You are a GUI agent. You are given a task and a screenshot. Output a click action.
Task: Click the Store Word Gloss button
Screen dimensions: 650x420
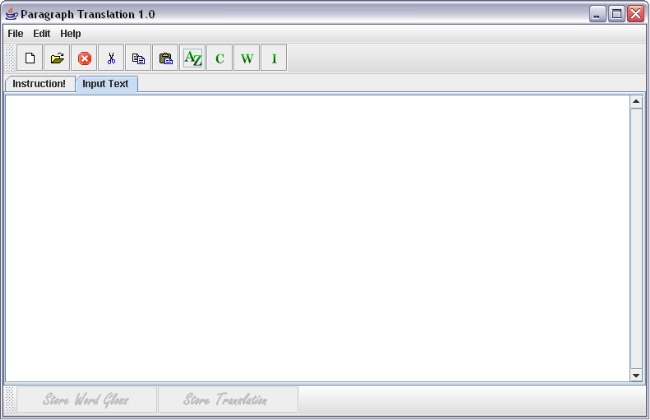[86, 400]
